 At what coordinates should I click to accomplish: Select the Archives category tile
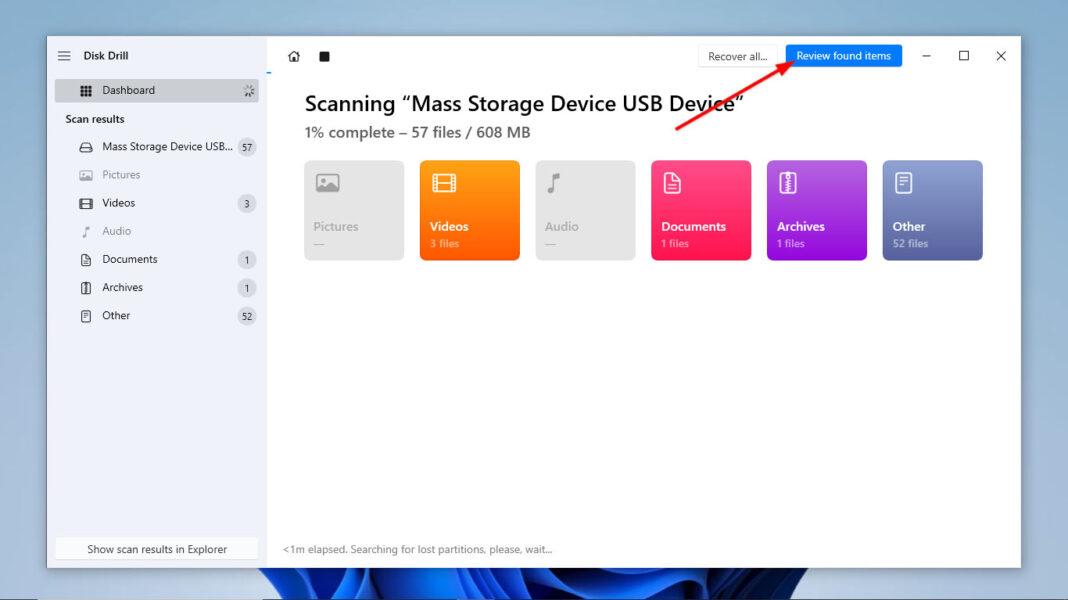pos(816,210)
